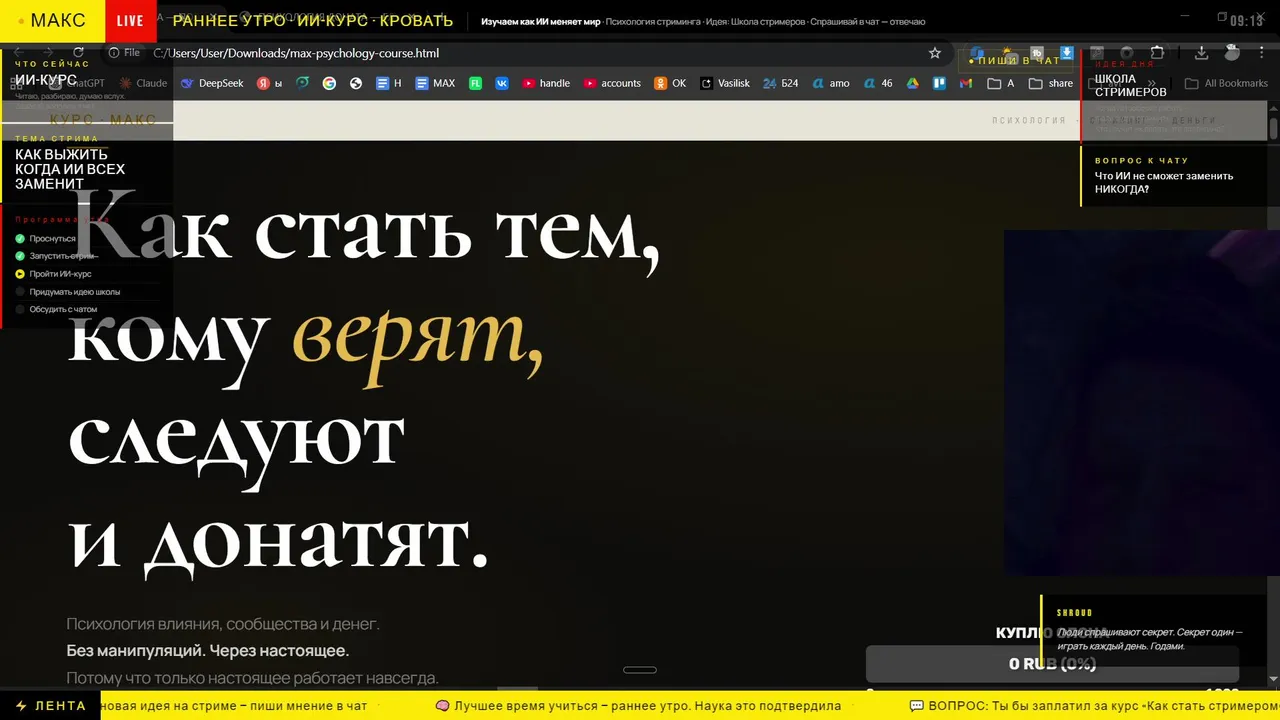Click the 'МАКС' stream name badge
The width and height of the screenshot is (1280, 720).
coord(52,21)
